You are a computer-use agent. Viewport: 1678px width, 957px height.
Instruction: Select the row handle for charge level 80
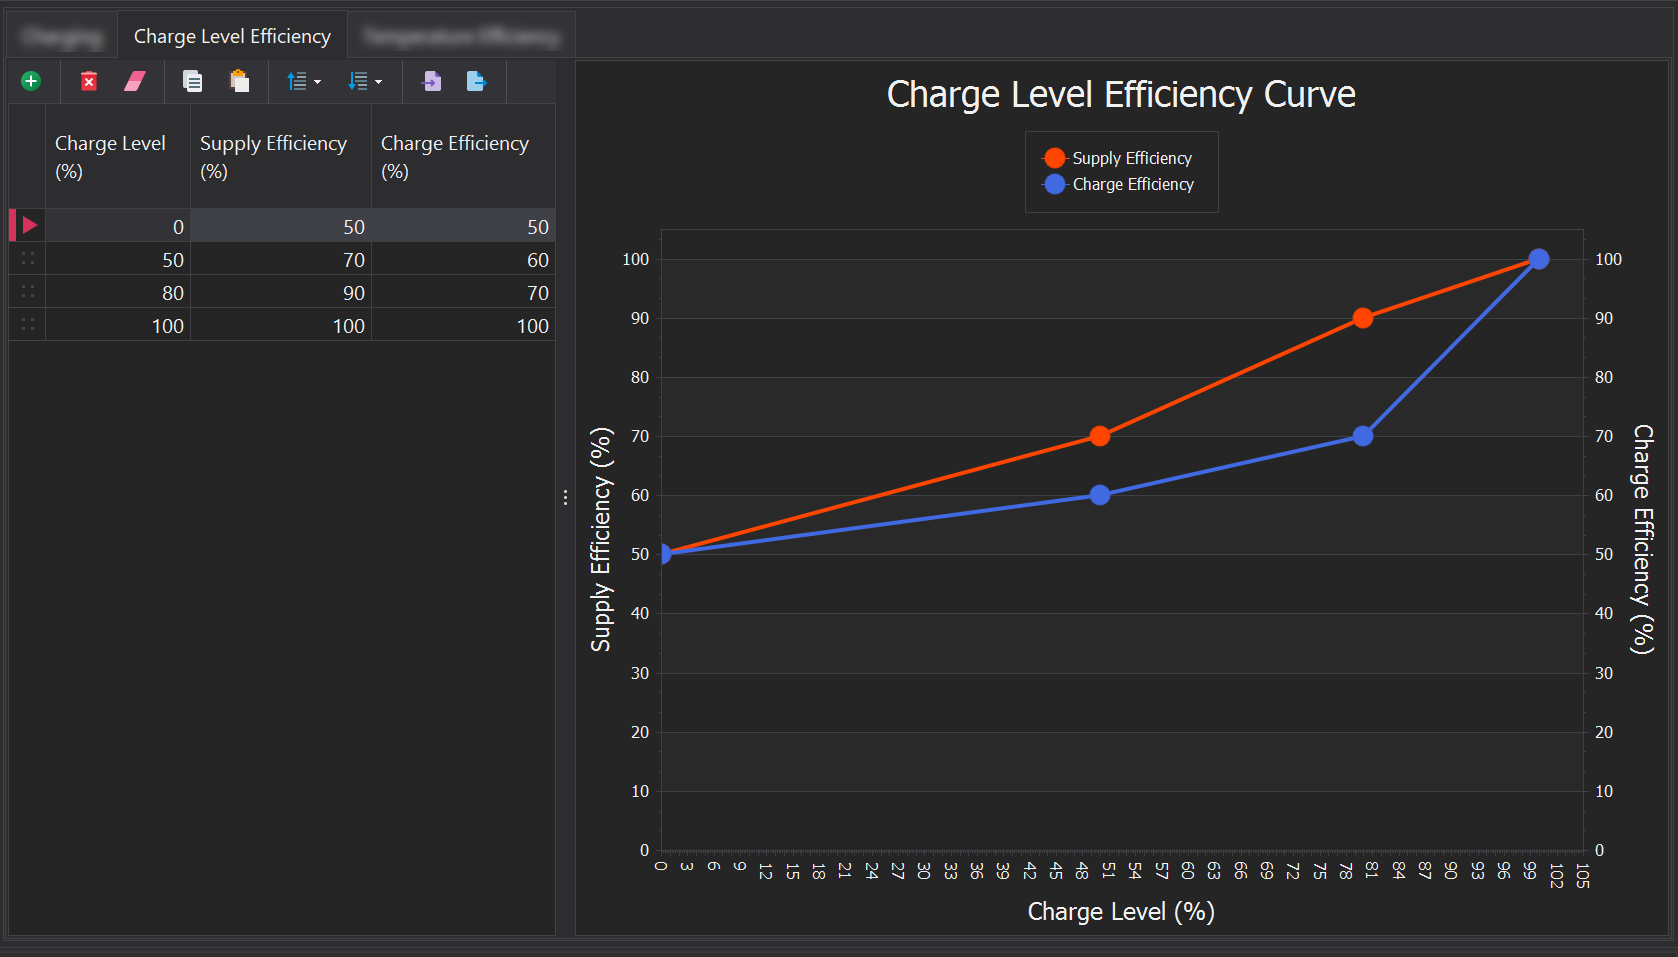[x=28, y=292]
